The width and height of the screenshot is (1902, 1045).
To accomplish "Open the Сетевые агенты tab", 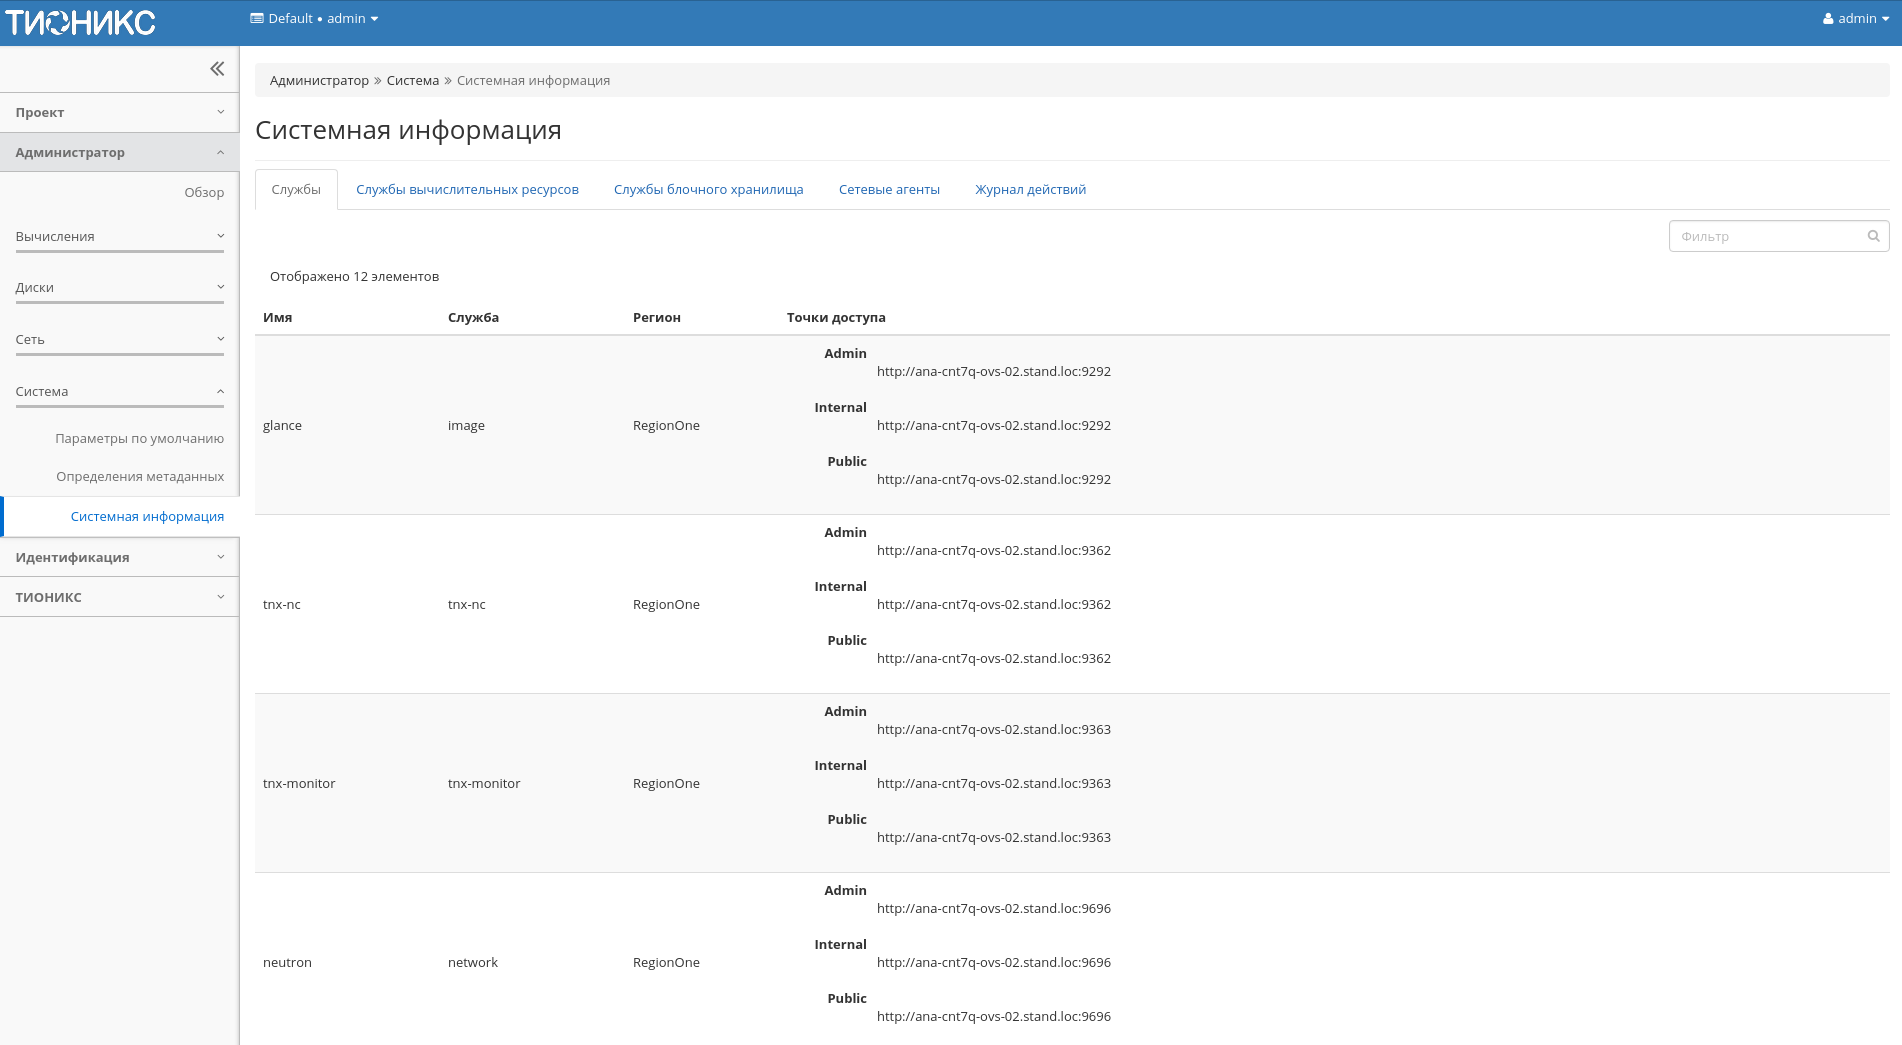I will [889, 190].
